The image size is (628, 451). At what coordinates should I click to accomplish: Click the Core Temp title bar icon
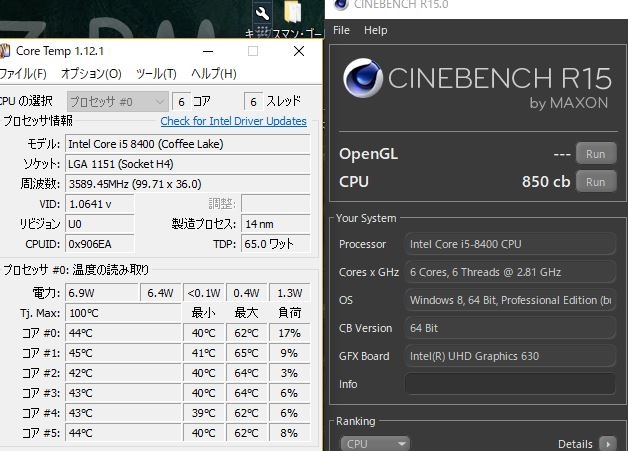click(4, 50)
